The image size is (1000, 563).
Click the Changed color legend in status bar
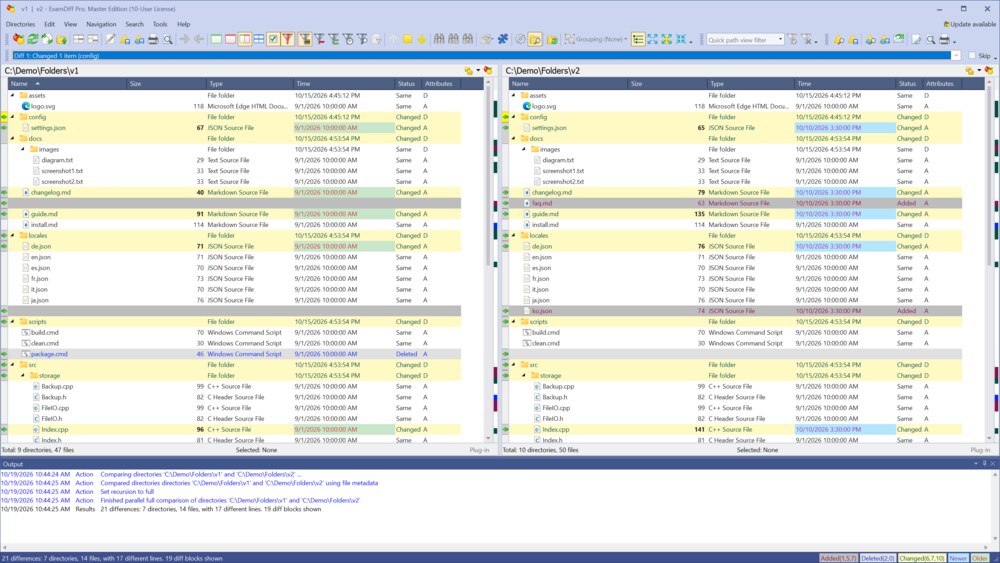click(x=922, y=558)
